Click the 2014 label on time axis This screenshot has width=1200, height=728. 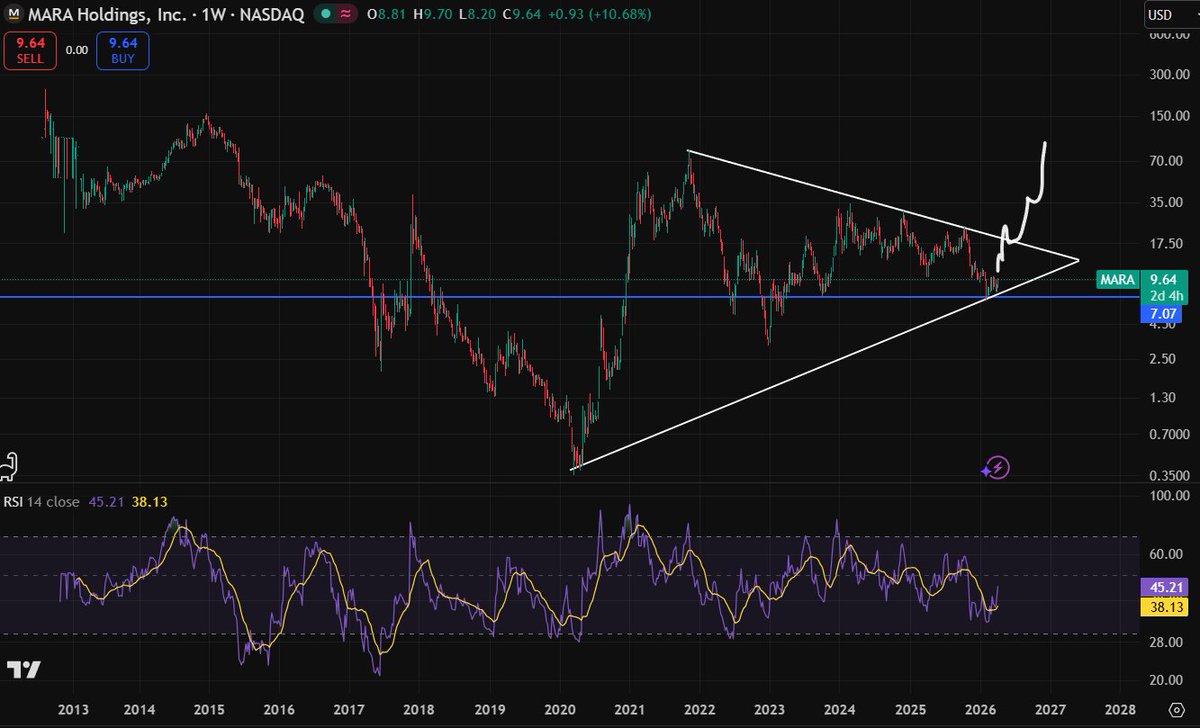tap(139, 710)
